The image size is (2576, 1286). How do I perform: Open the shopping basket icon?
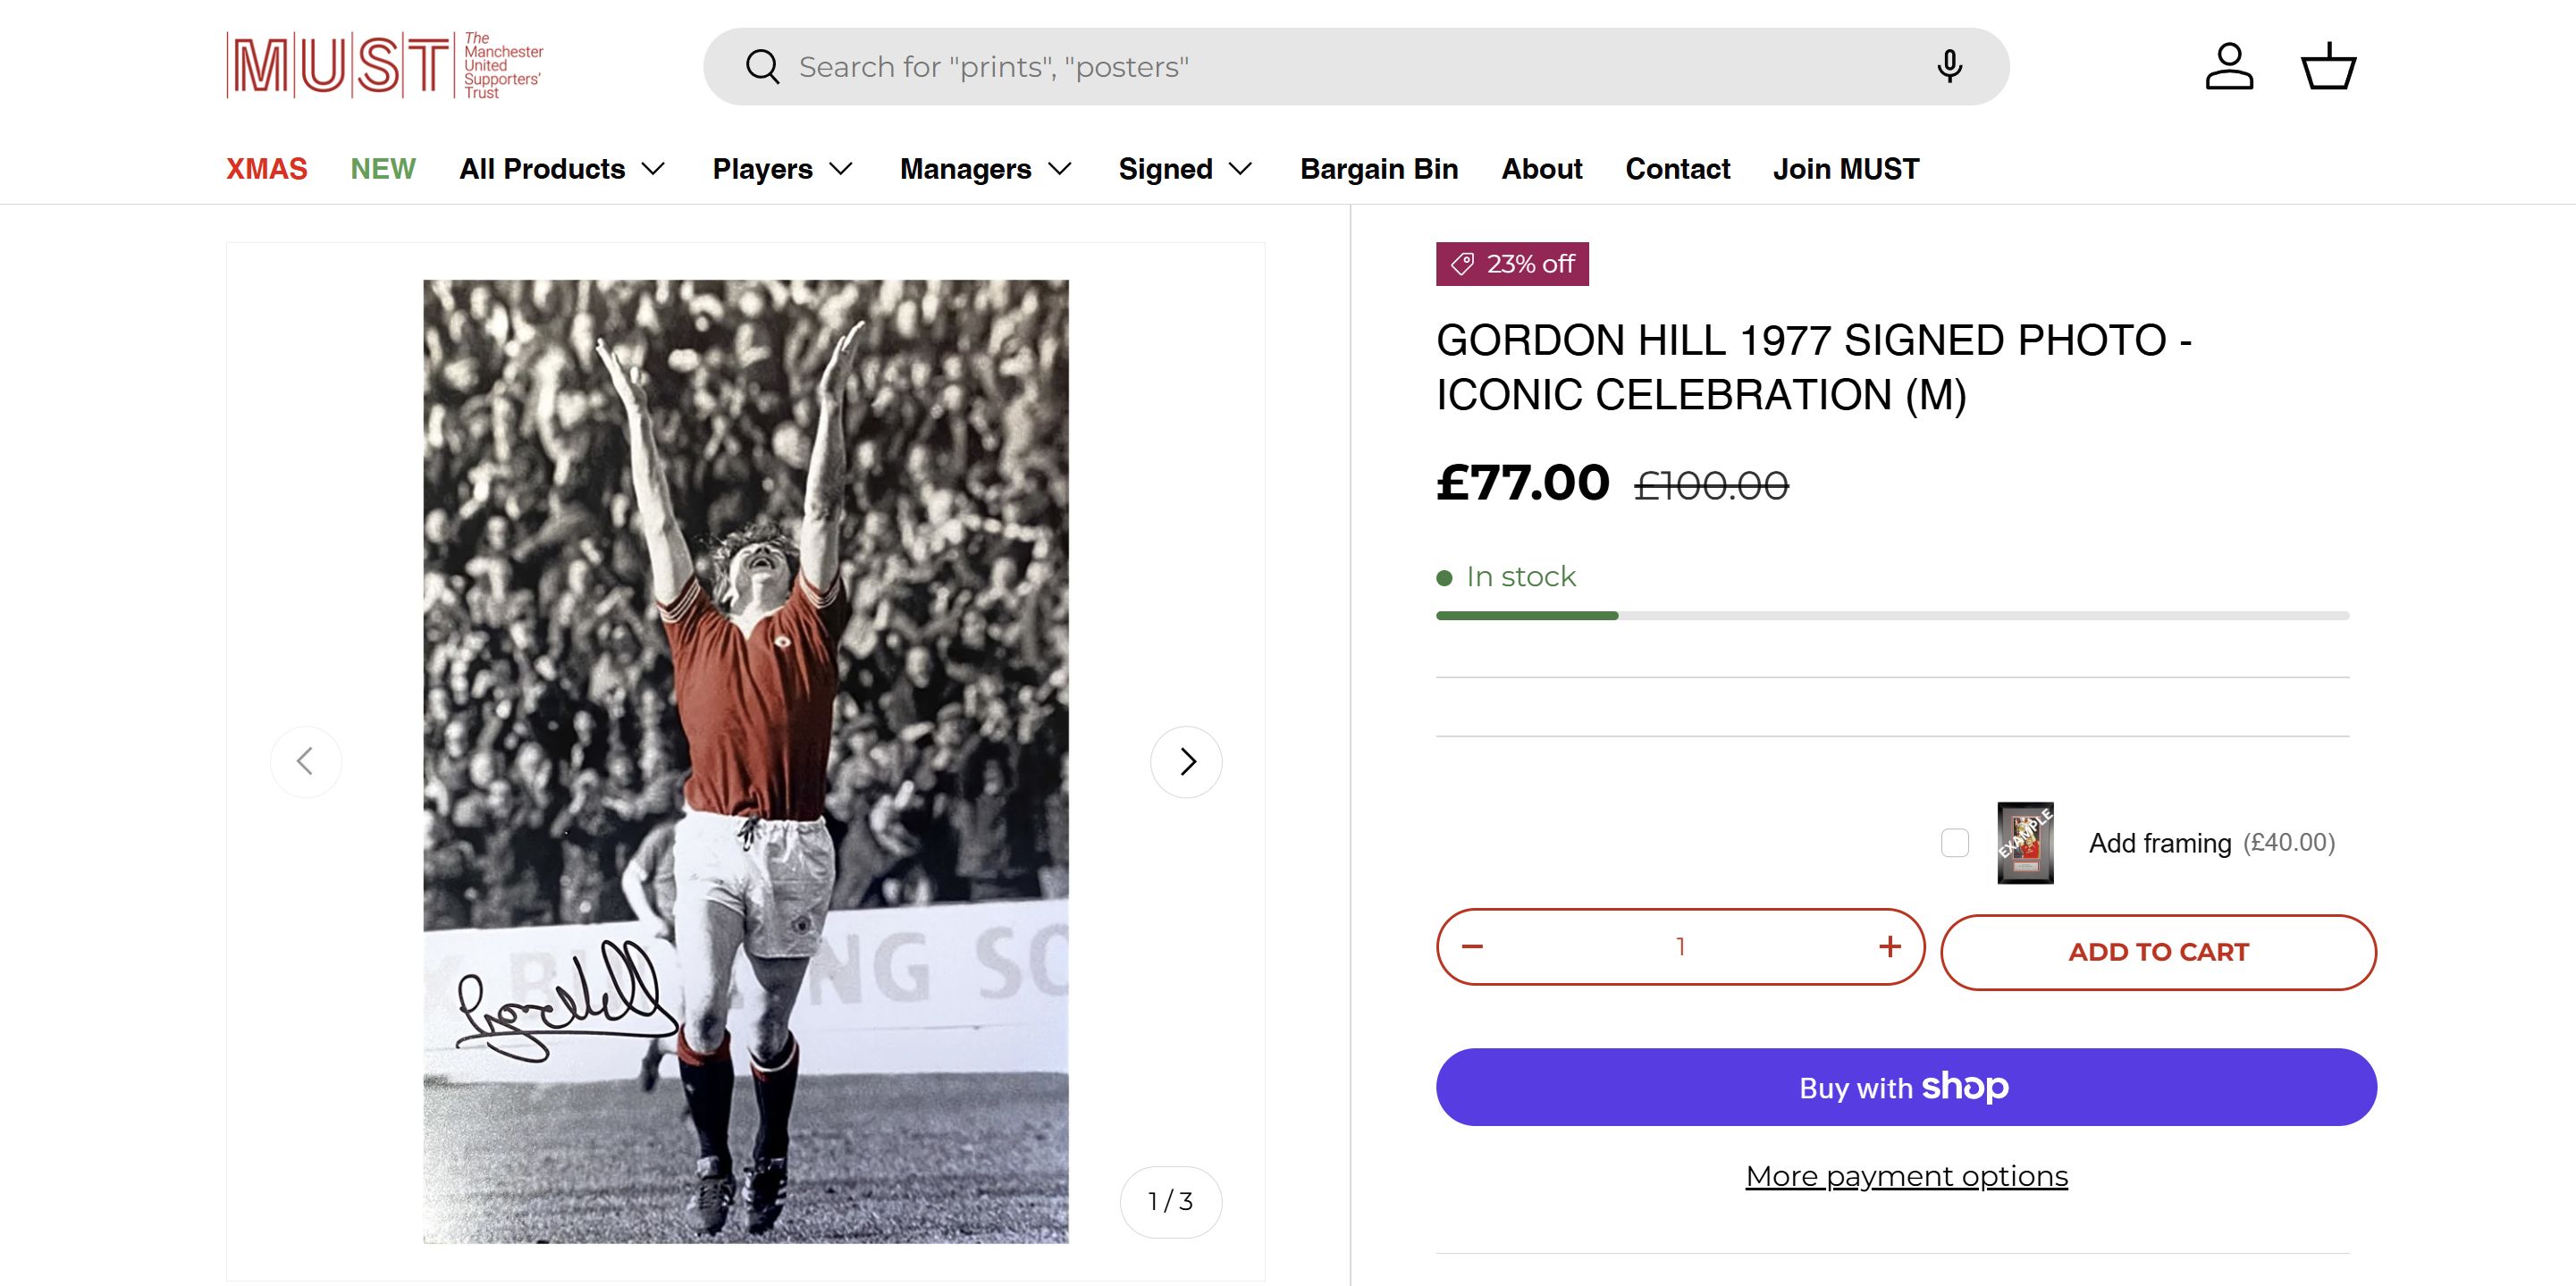(2328, 66)
